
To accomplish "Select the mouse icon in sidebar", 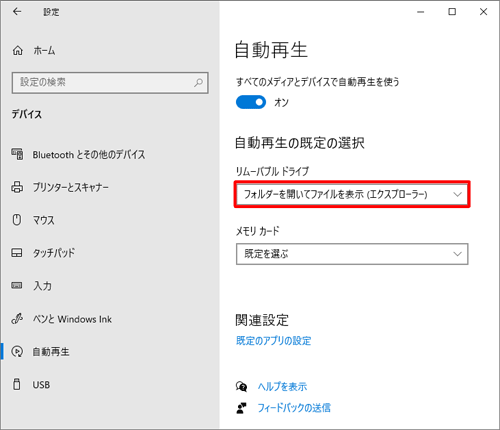I will coord(17,220).
